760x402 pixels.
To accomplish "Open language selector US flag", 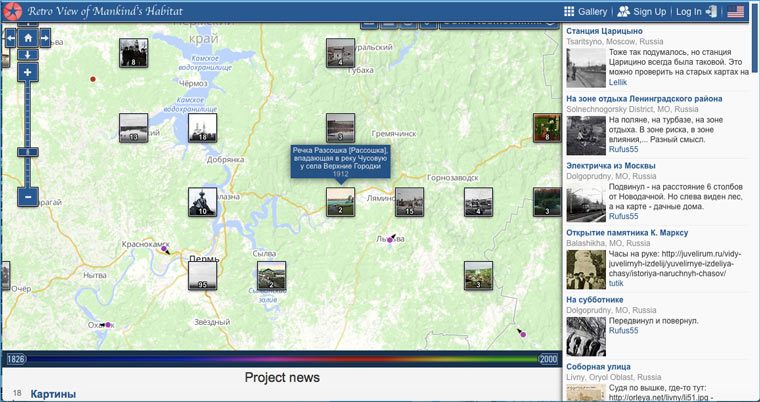I will tap(736, 11).
